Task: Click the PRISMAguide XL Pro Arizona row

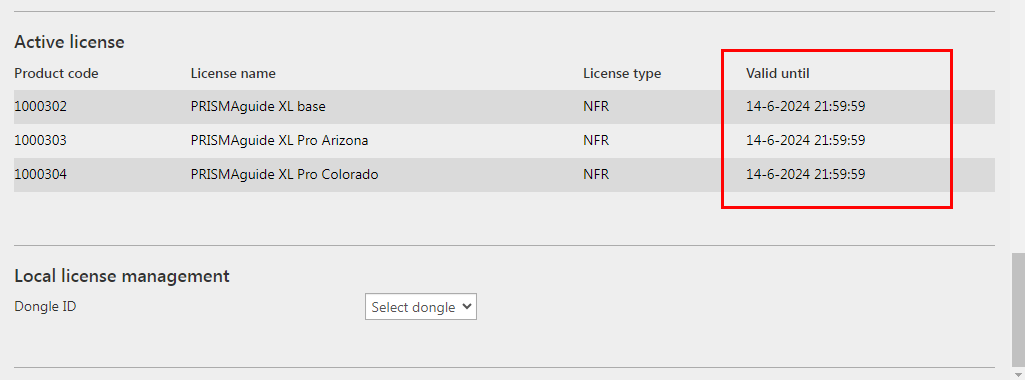Action: pyautogui.click(x=504, y=141)
